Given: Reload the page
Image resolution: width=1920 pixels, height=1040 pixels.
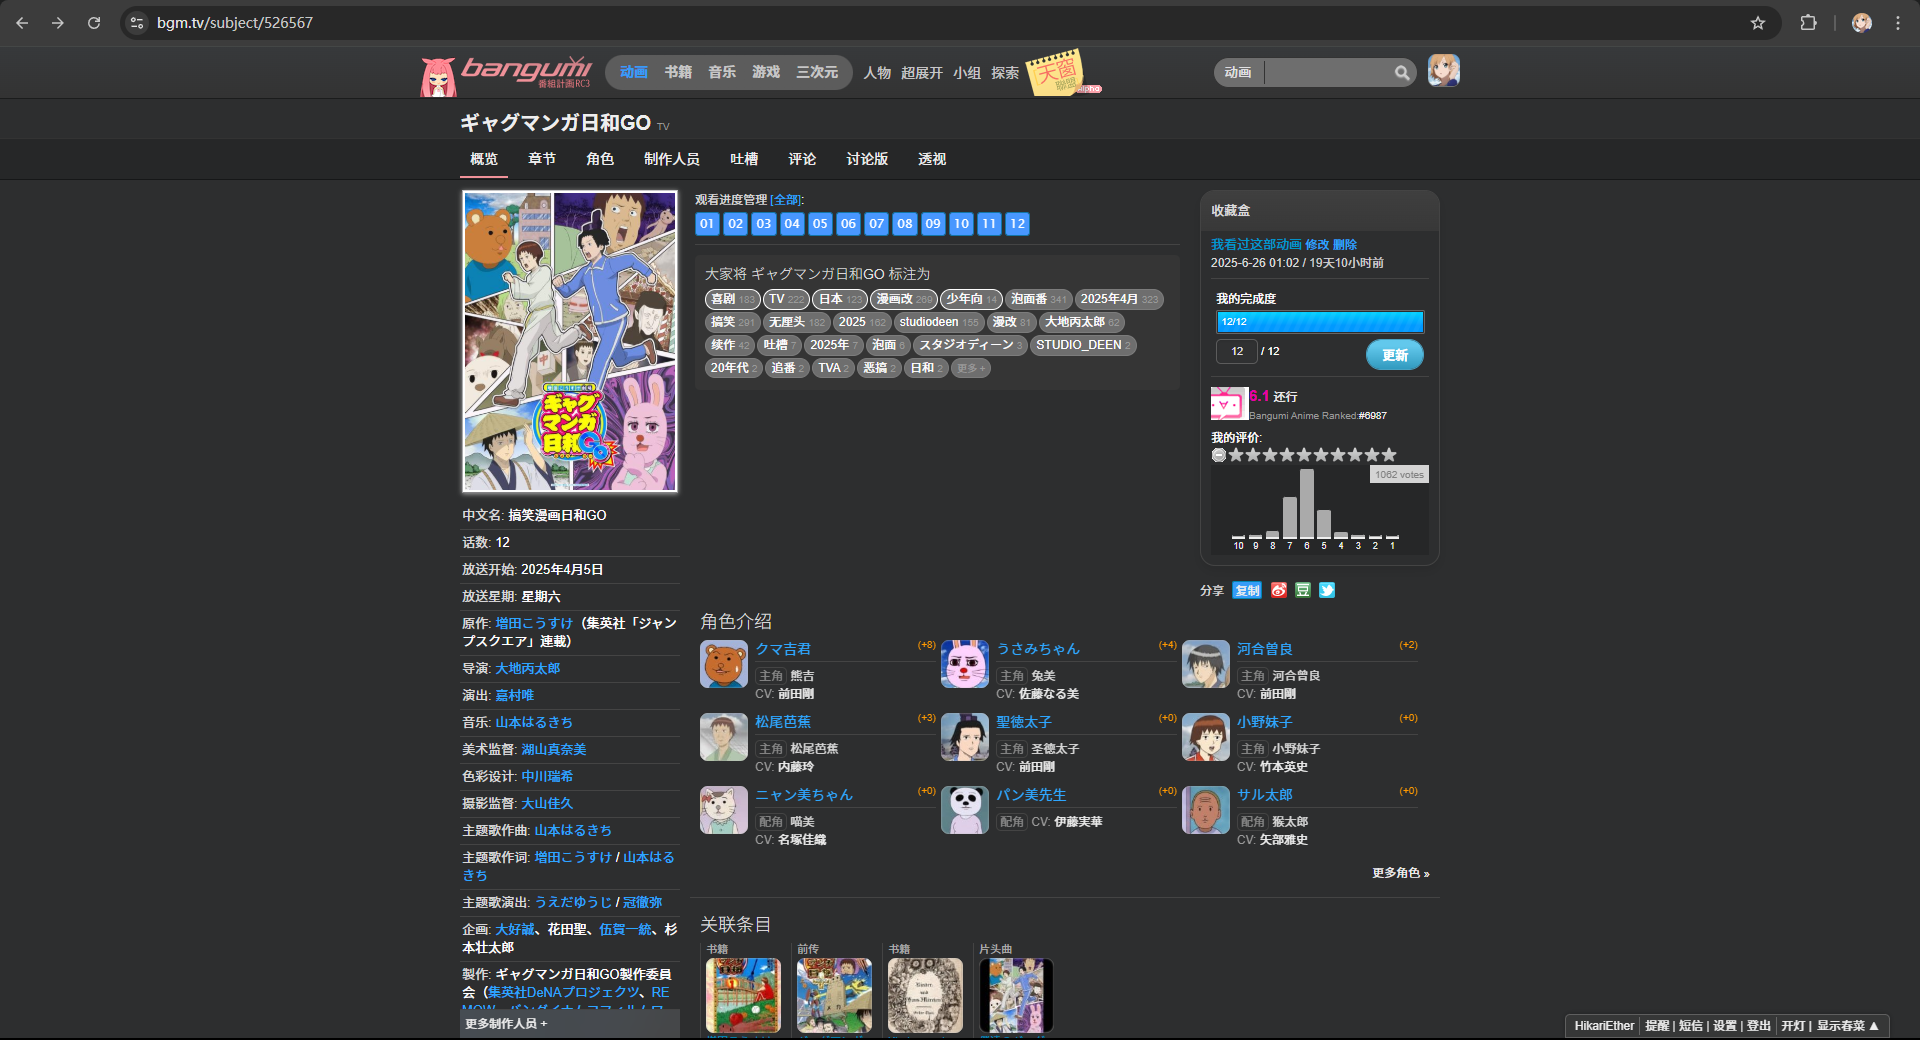Looking at the screenshot, I should (x=94, y=22).
